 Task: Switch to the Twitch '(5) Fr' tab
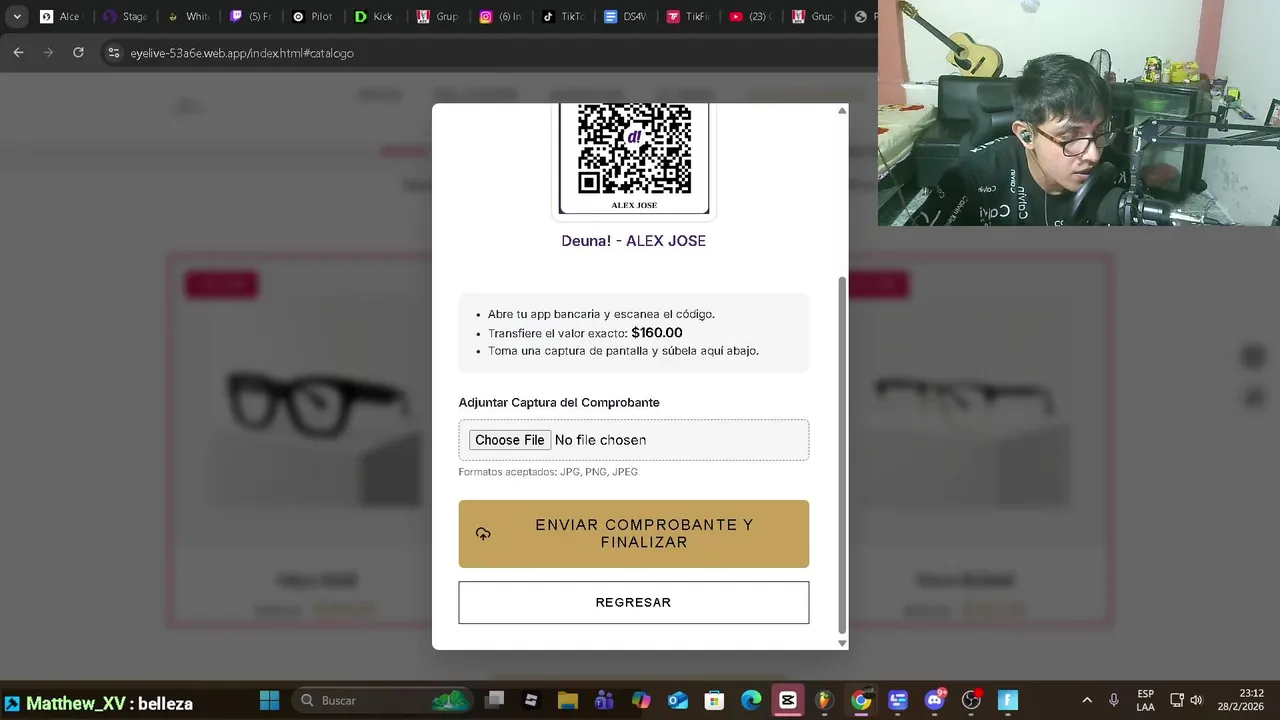[251, 16]
